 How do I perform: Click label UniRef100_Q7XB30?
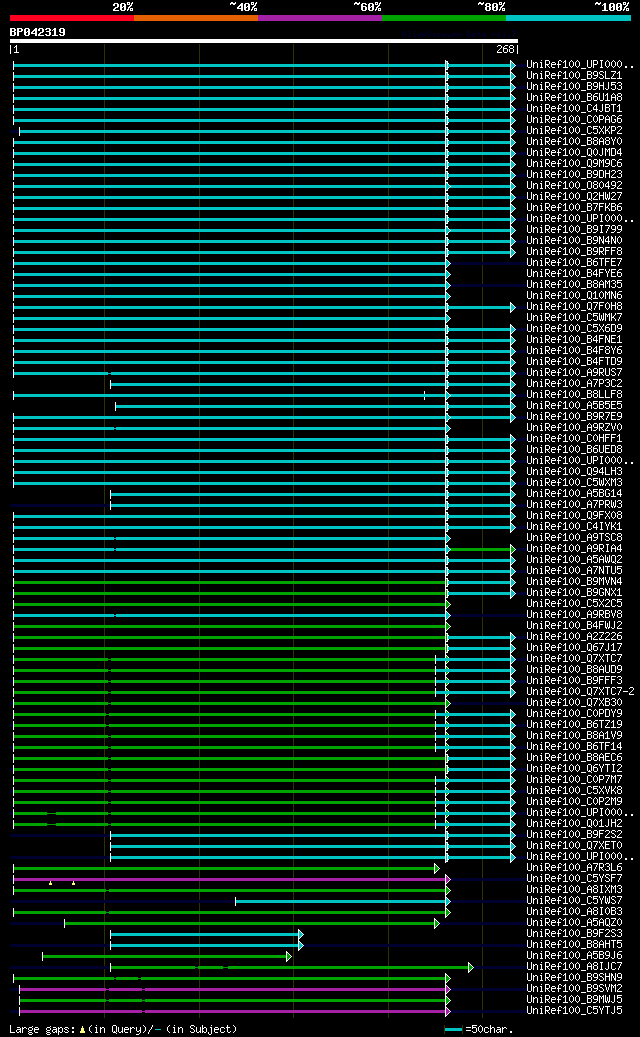point(574,702)
